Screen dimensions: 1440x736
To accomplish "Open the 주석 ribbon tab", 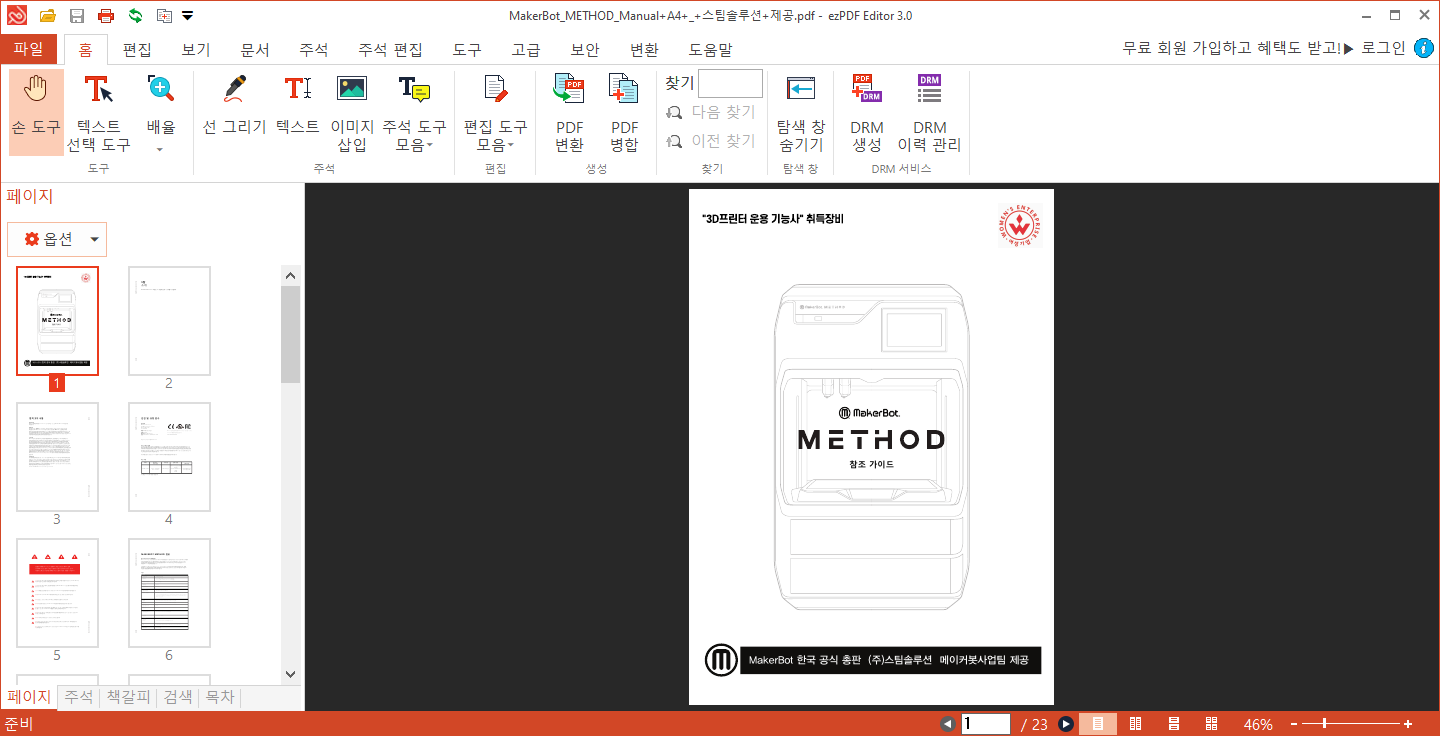I will [x=314, y=49].
